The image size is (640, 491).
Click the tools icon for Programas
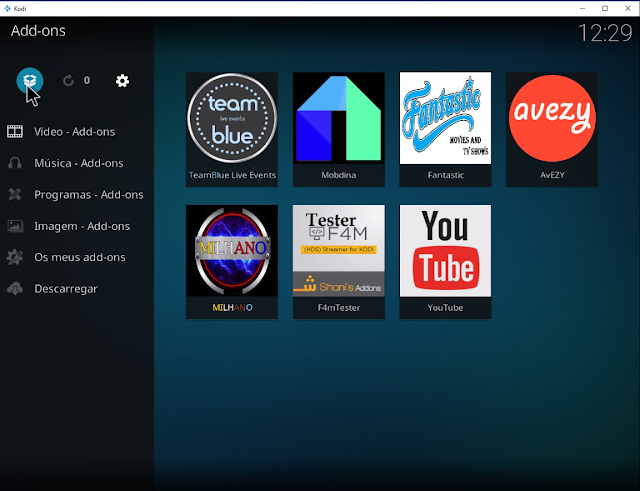(15, 194)
